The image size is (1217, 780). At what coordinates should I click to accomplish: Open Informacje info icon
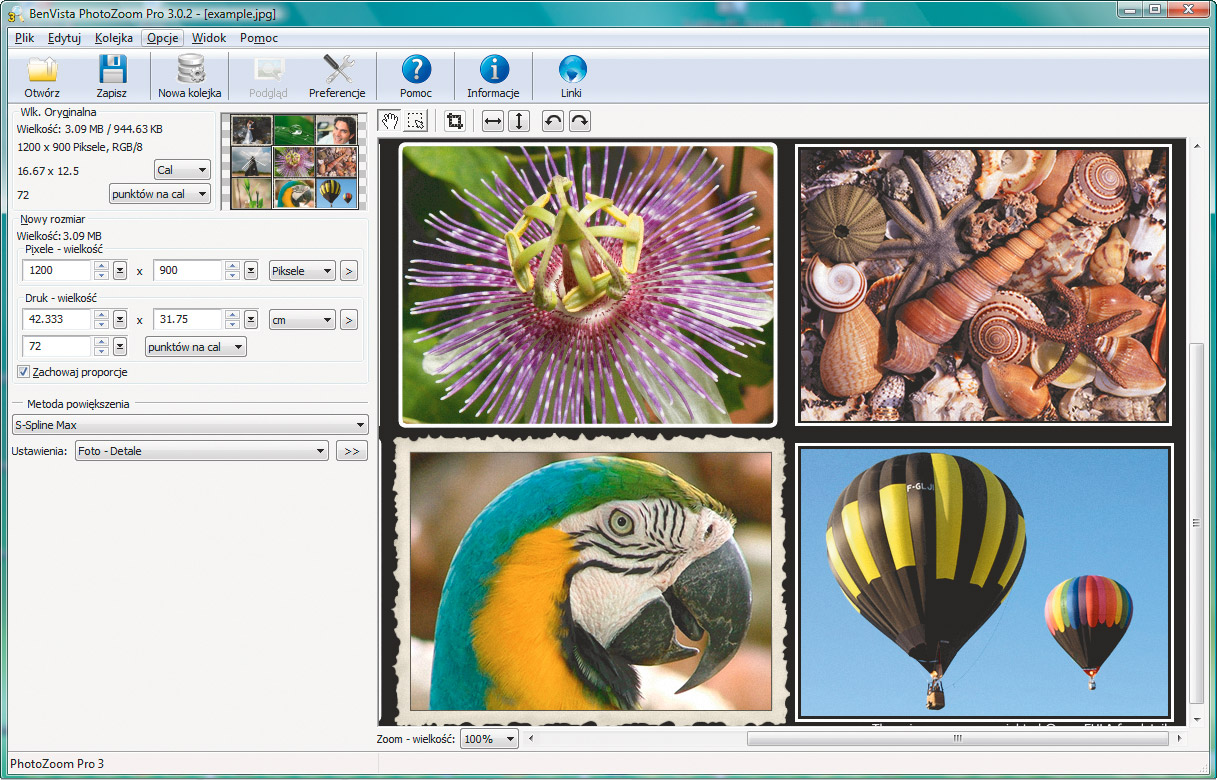pyautogui.click(x=493, y=70)
